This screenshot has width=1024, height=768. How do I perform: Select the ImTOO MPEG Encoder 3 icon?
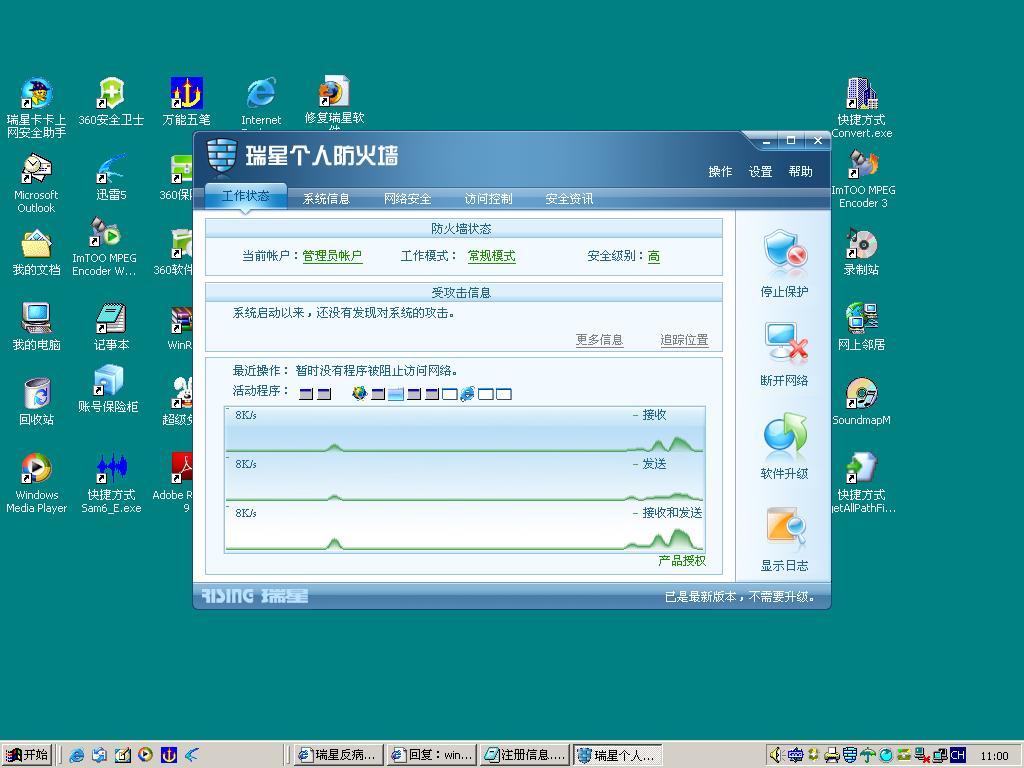863,179
